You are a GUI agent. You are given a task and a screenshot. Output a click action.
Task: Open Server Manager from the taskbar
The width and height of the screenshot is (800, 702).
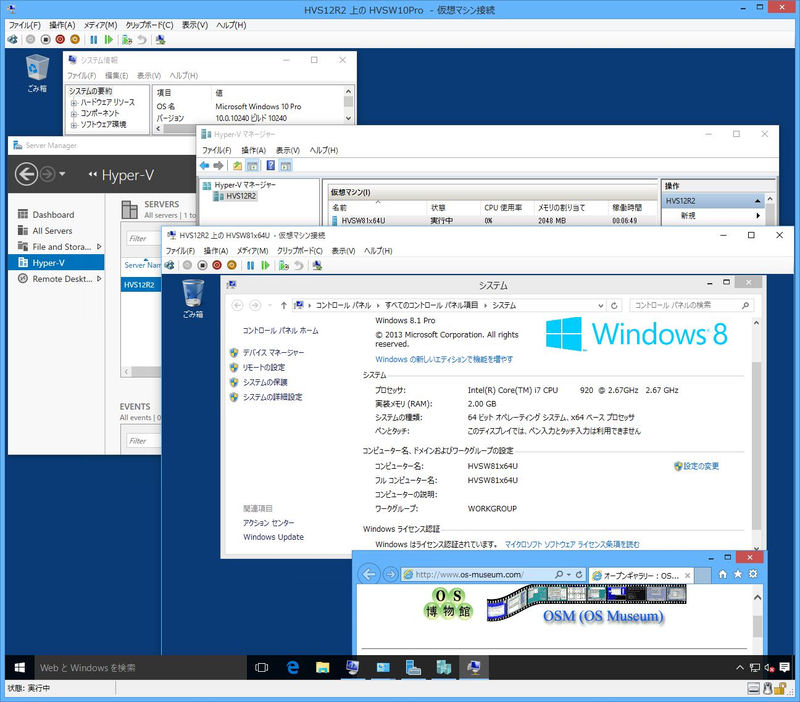413,667
